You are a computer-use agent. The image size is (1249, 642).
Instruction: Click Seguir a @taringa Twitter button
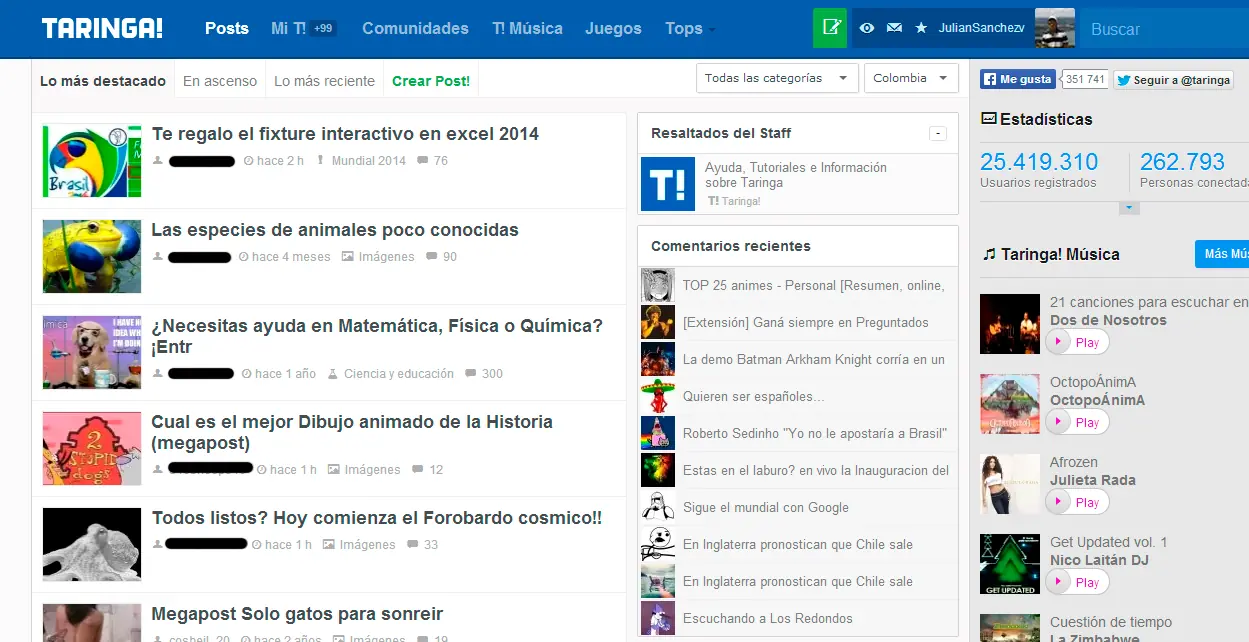point(1174,80)
